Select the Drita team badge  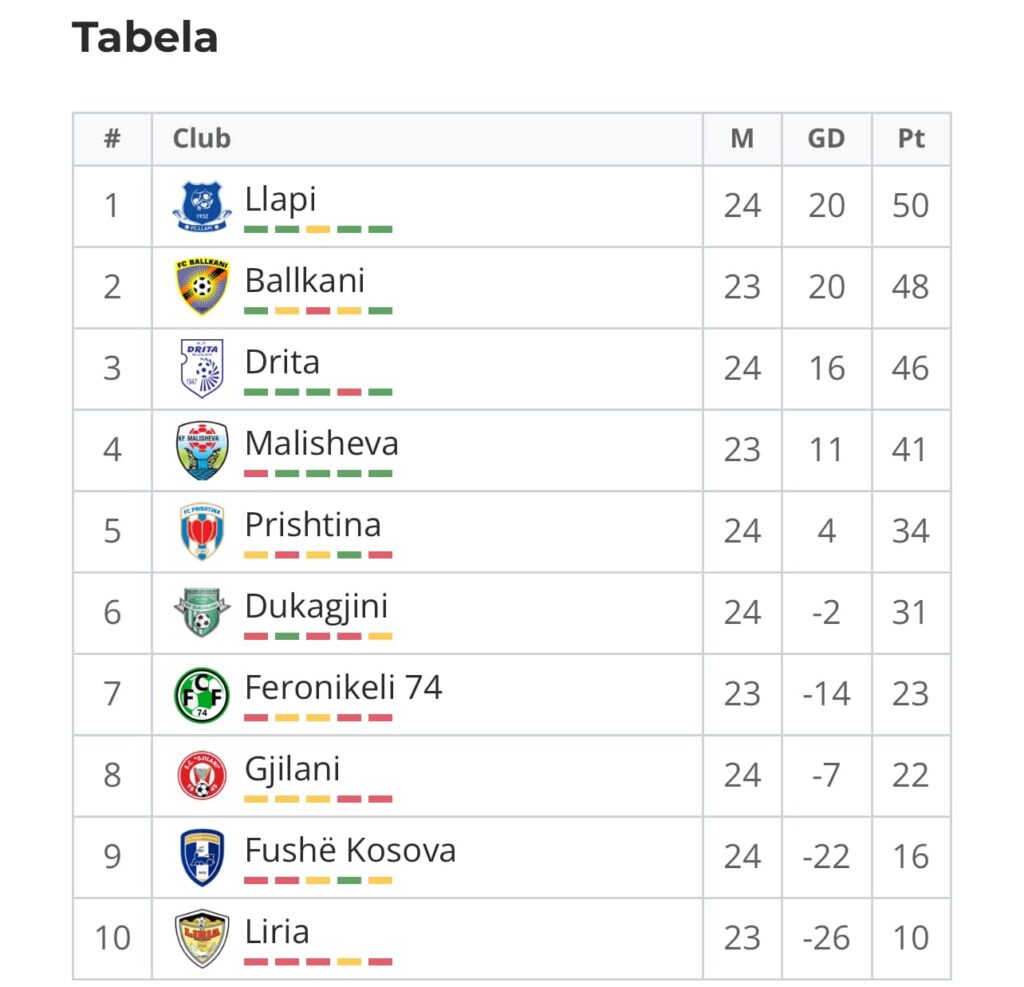click(202, 368)
